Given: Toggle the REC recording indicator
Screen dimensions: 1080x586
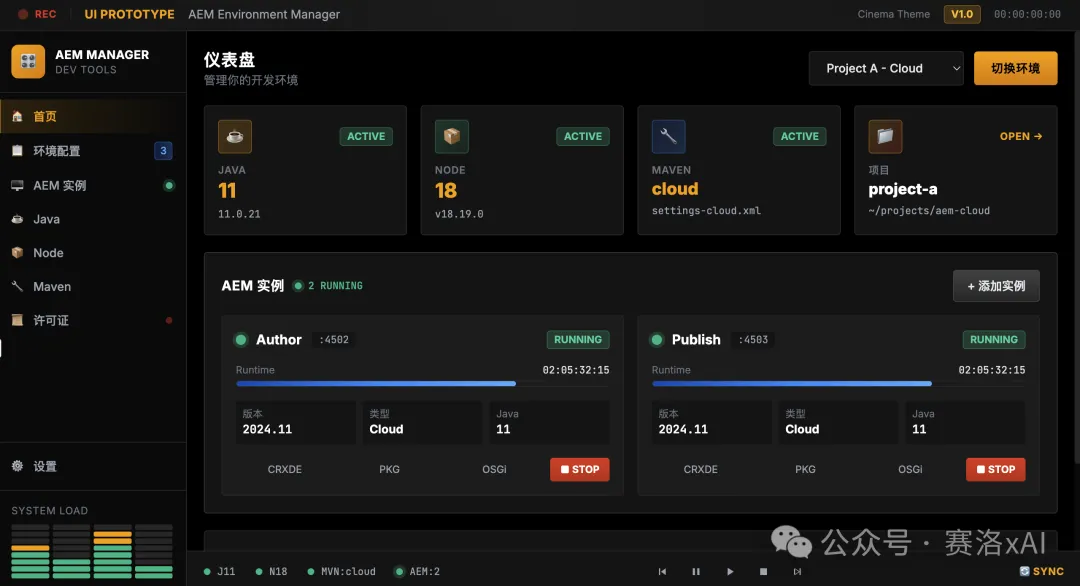Looking at the screenshot, I should (x=37, y=14).
